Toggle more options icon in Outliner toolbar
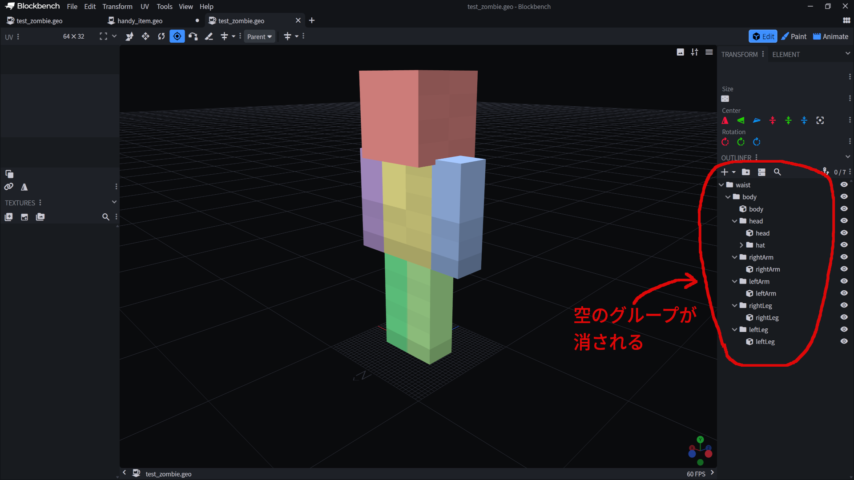The height and width of the screenshot is (480, 854). [761, 172]
